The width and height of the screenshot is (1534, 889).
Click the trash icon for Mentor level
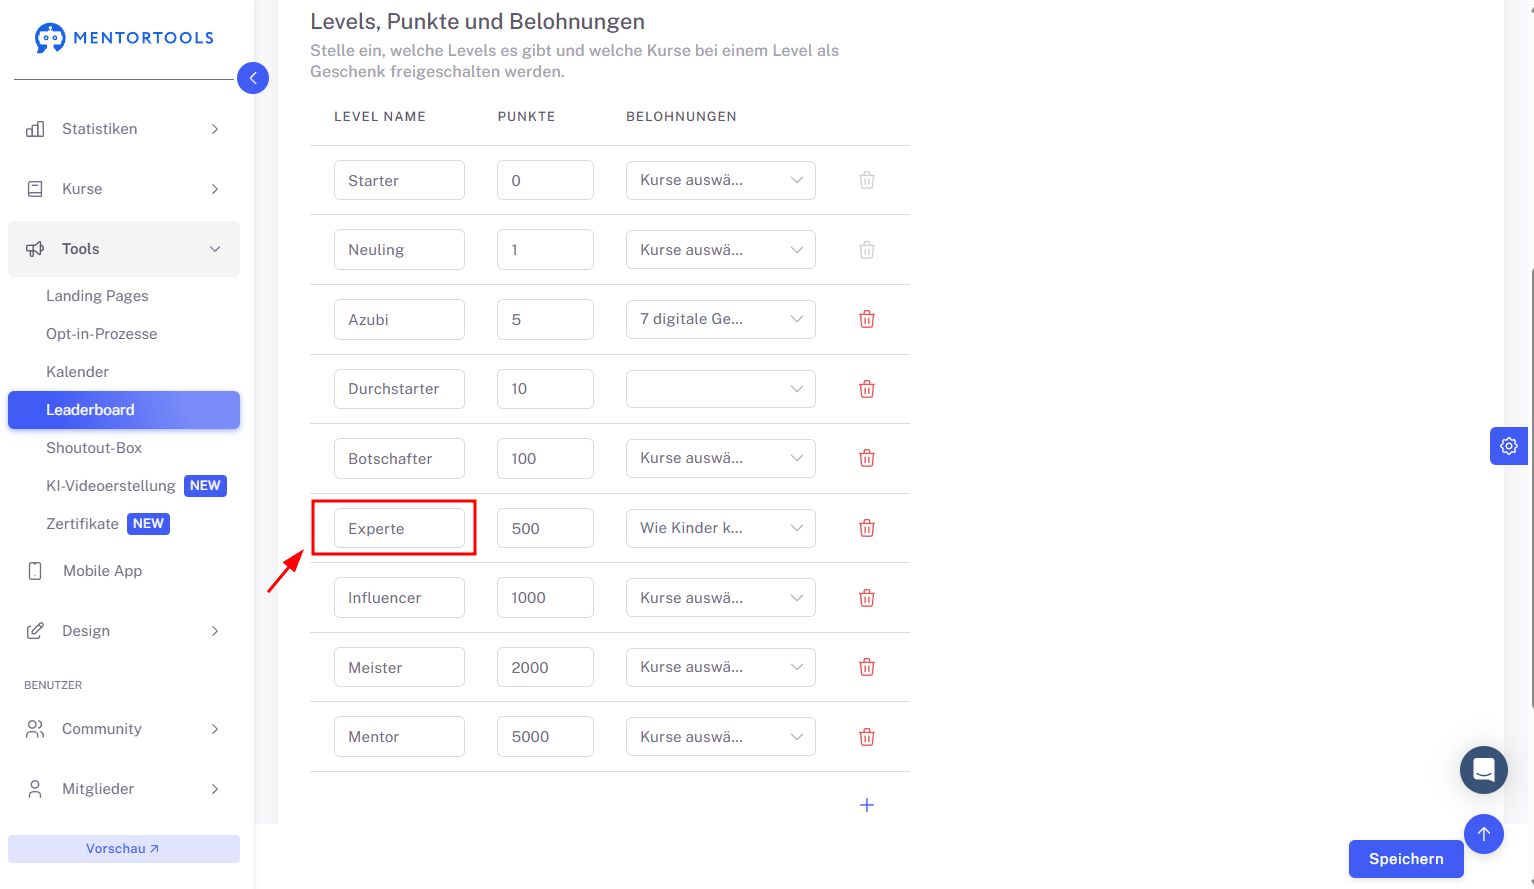click(867, 737)
